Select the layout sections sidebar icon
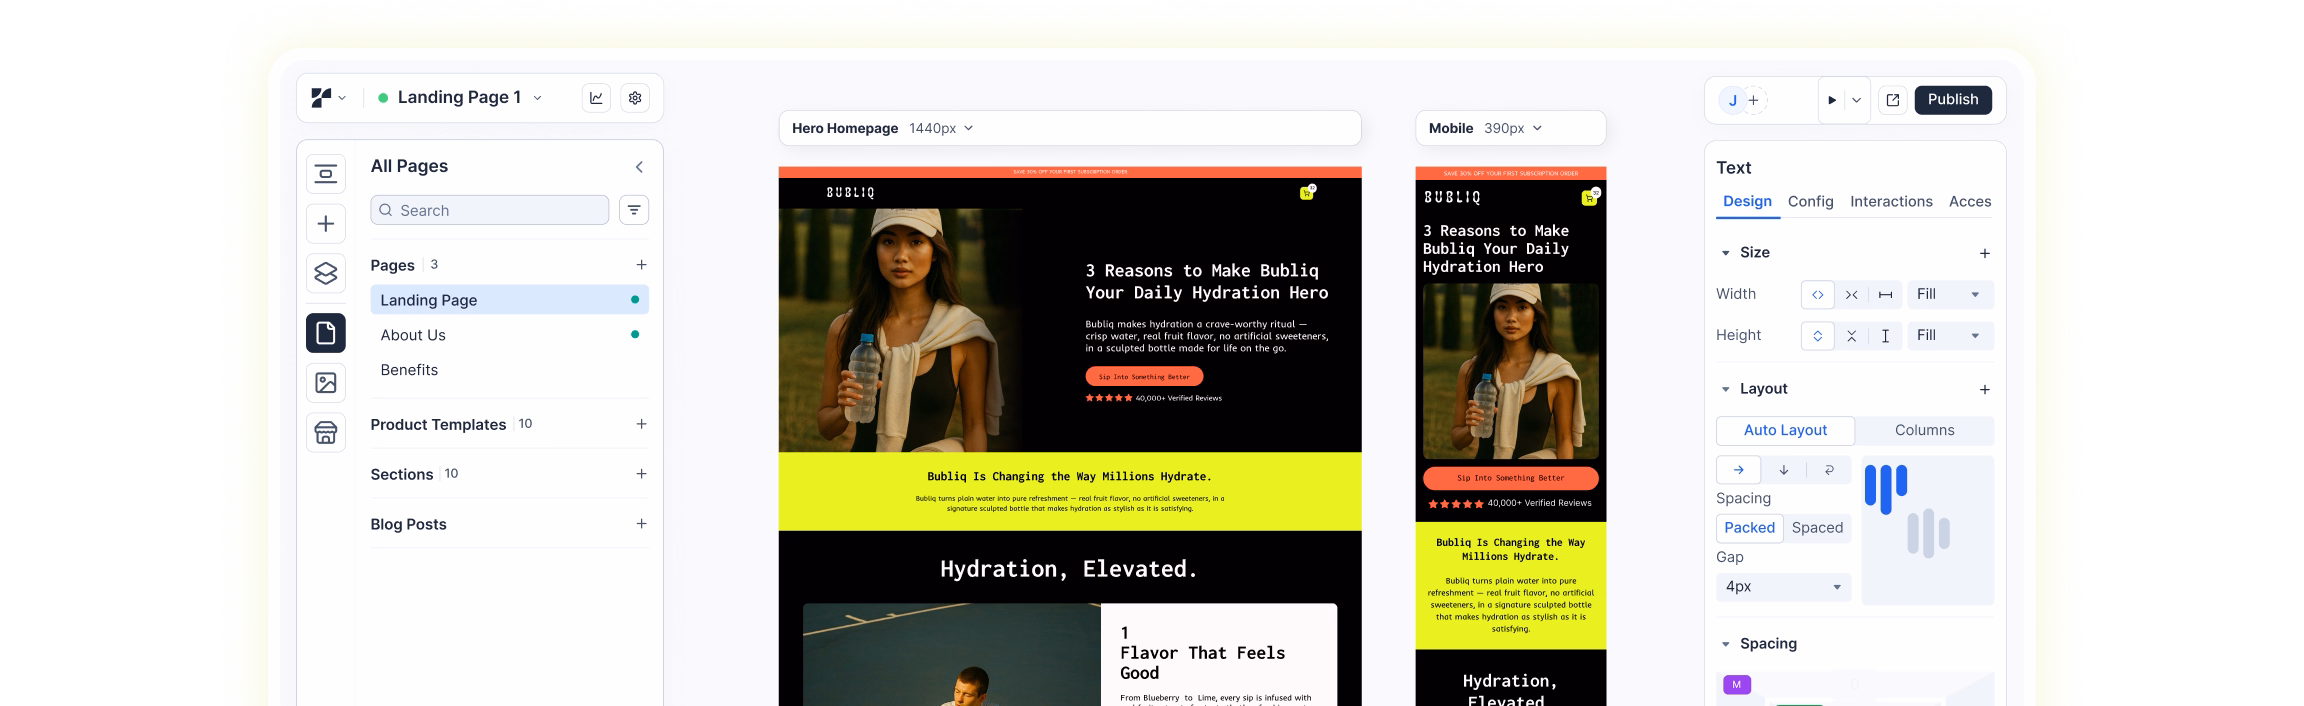The image size is (2304, 706). (x=326, y=174)
